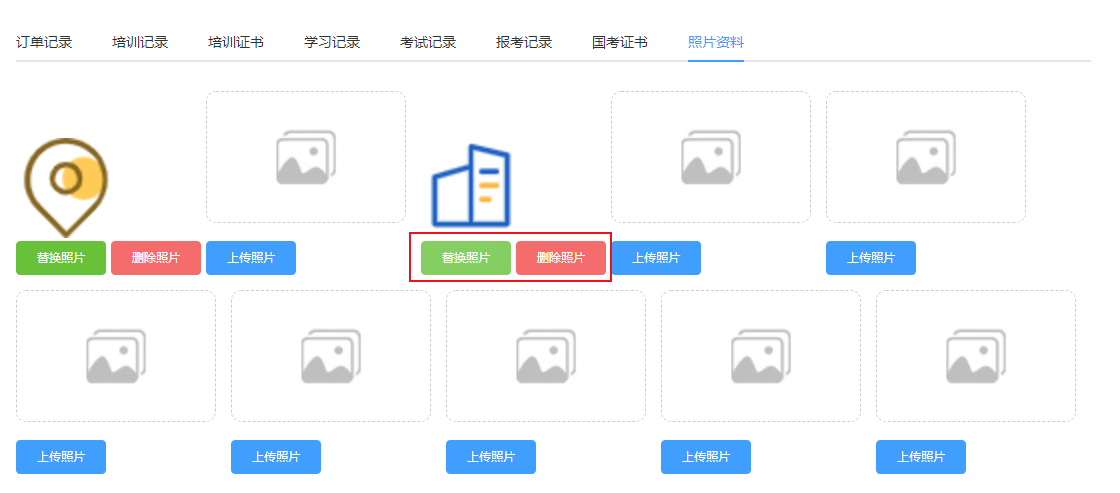Click the blue building photo thumbnail
Viewport: 1120px width, 493px height.
pyautogui.click(x=470, y=186)
